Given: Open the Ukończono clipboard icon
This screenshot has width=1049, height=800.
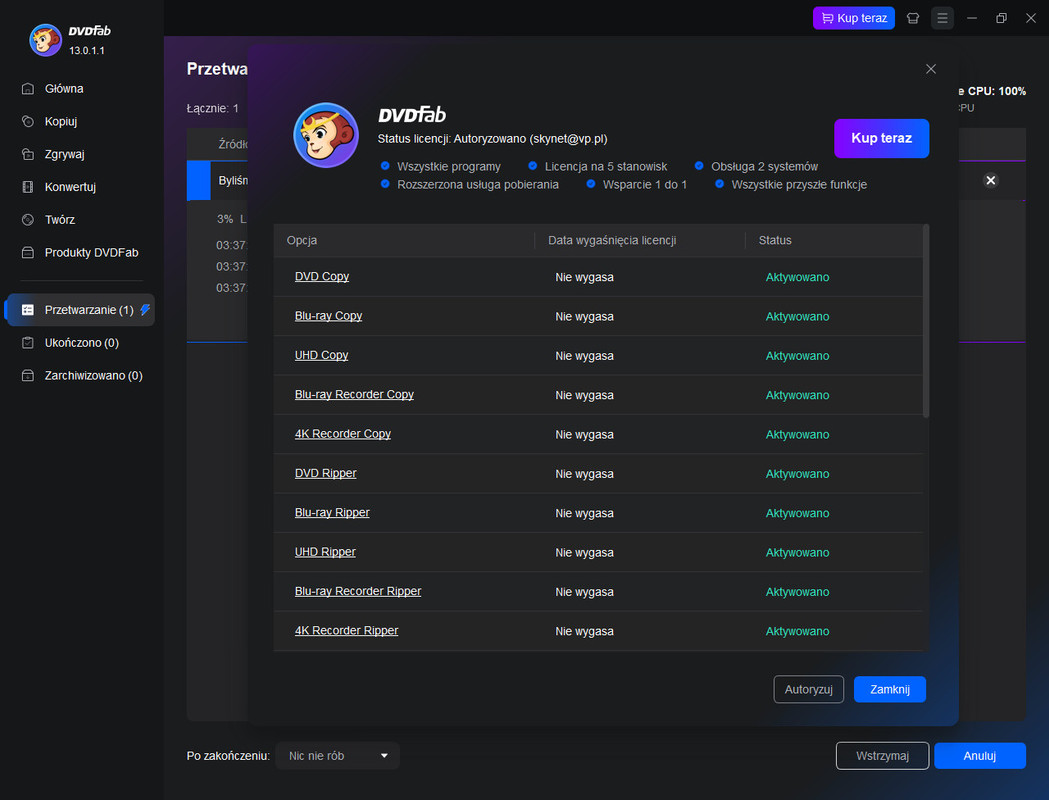Looking at the screenshot, I should [x=27, y=342].
